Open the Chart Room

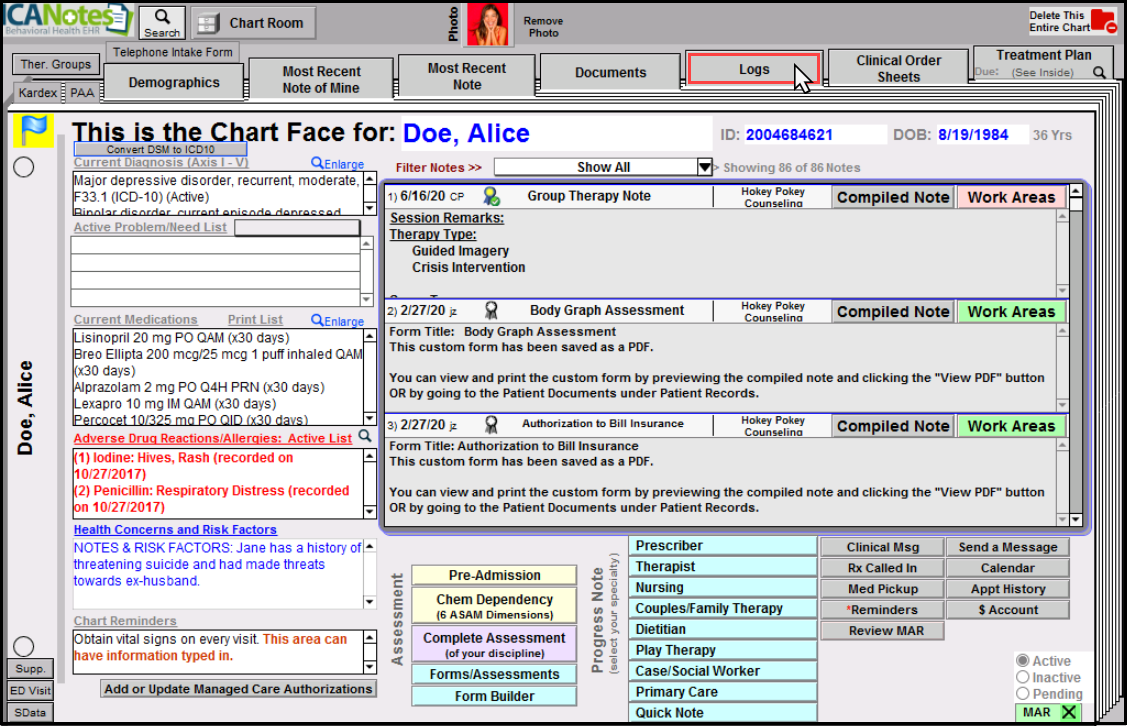[253, 23]
